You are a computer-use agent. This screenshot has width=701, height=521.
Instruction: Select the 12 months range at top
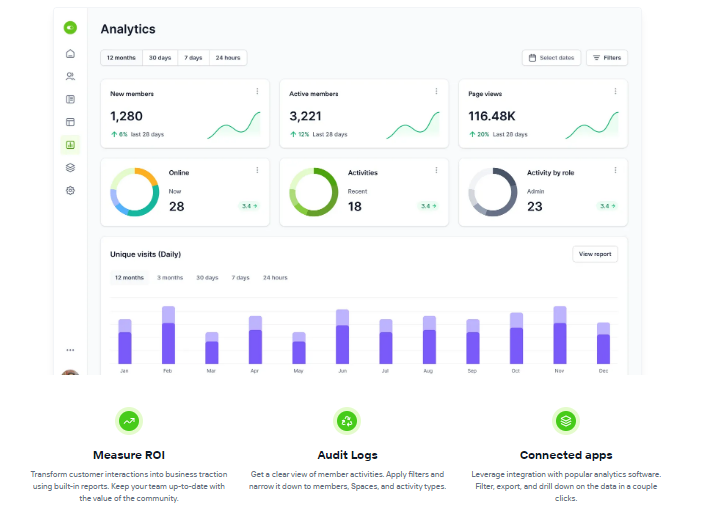point(121,58)
